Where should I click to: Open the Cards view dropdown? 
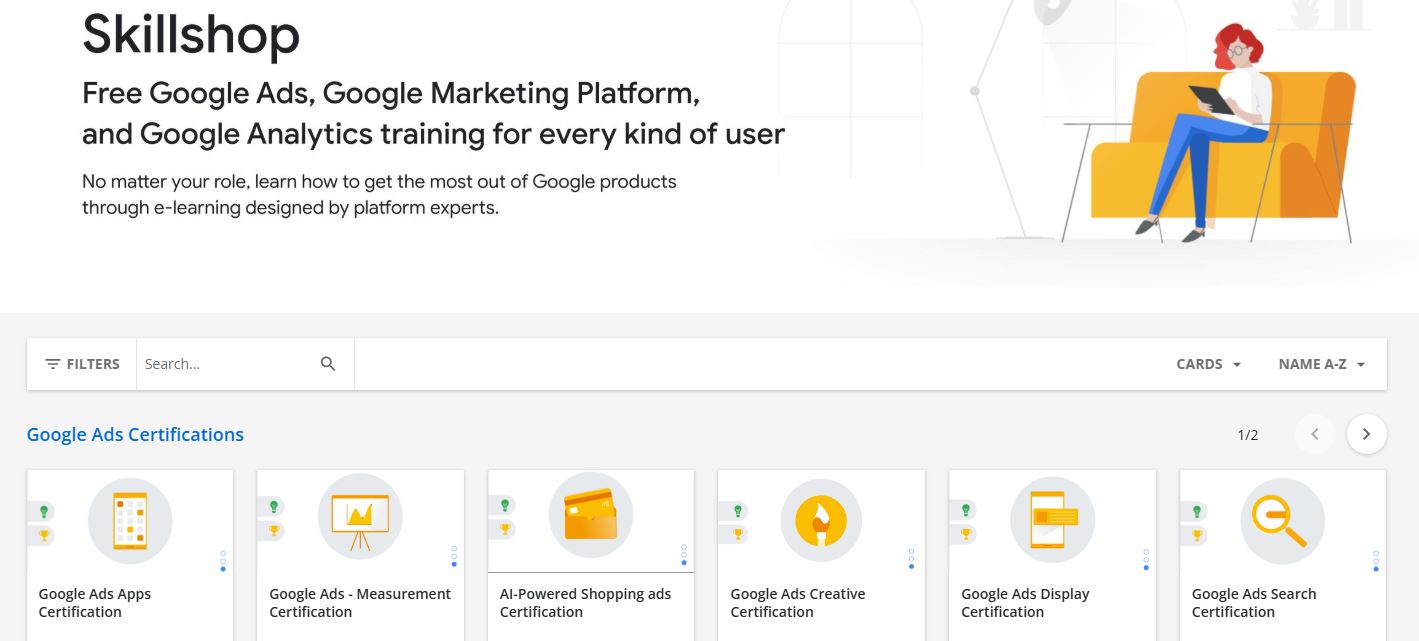1209,364
